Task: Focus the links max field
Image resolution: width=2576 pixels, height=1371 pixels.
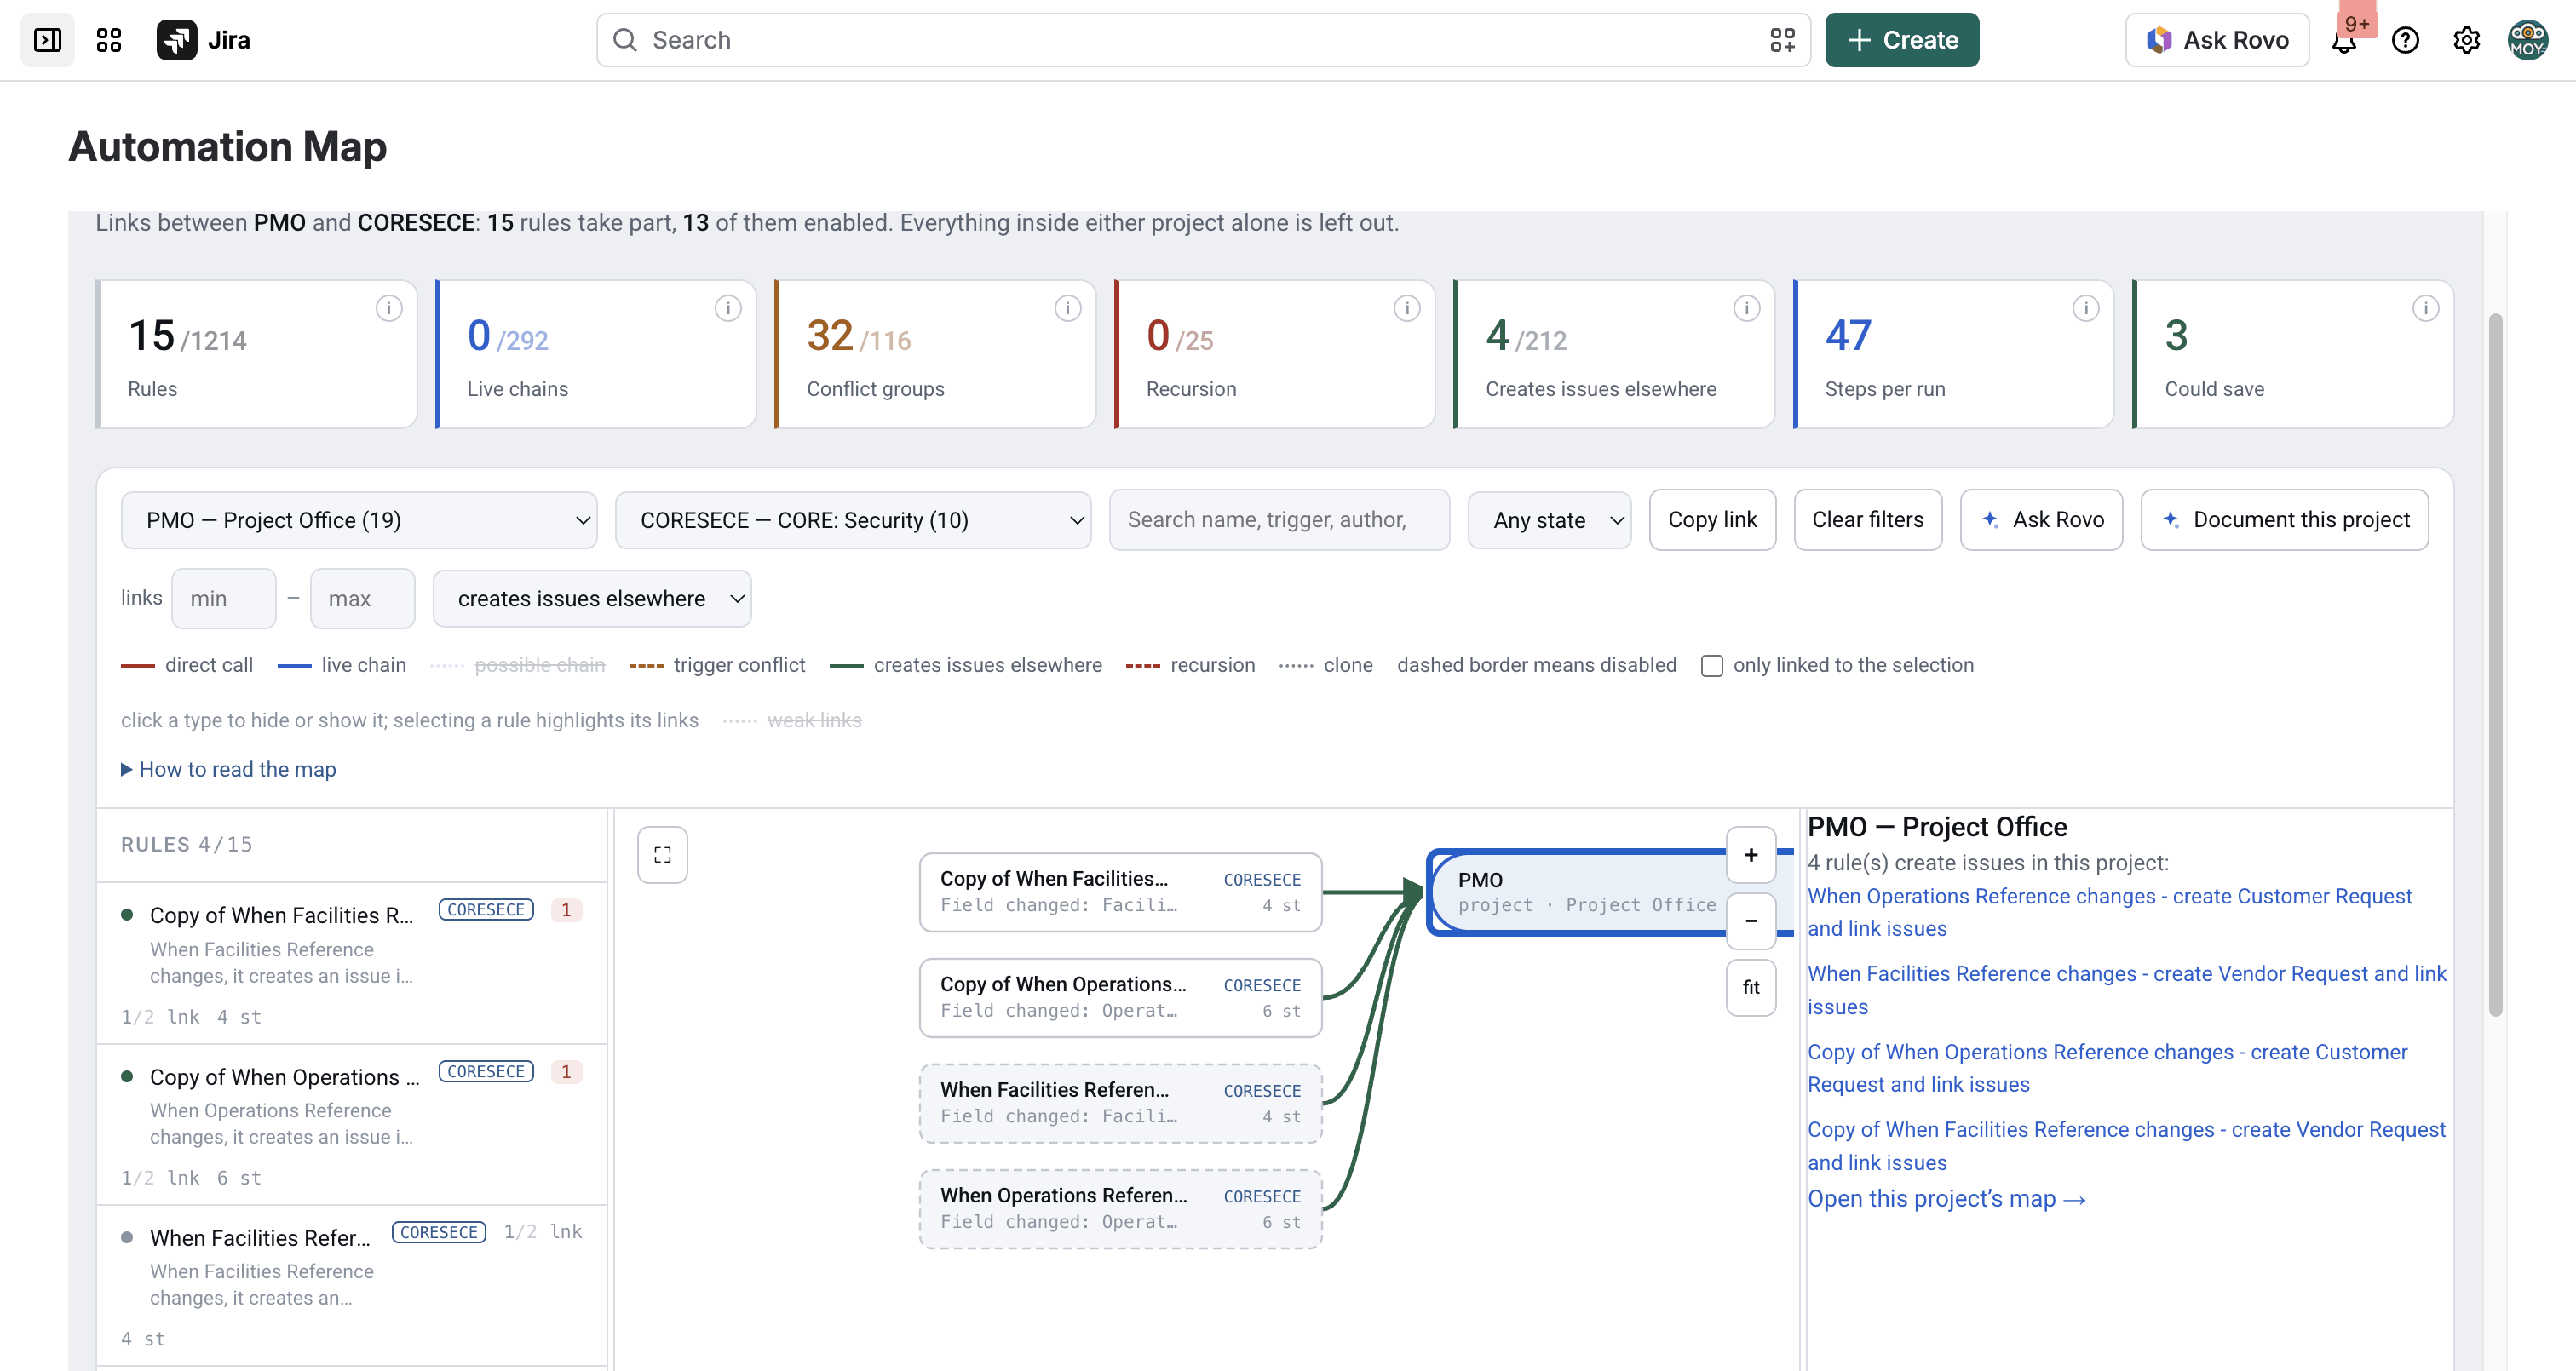Action: (x=362, y=599)
